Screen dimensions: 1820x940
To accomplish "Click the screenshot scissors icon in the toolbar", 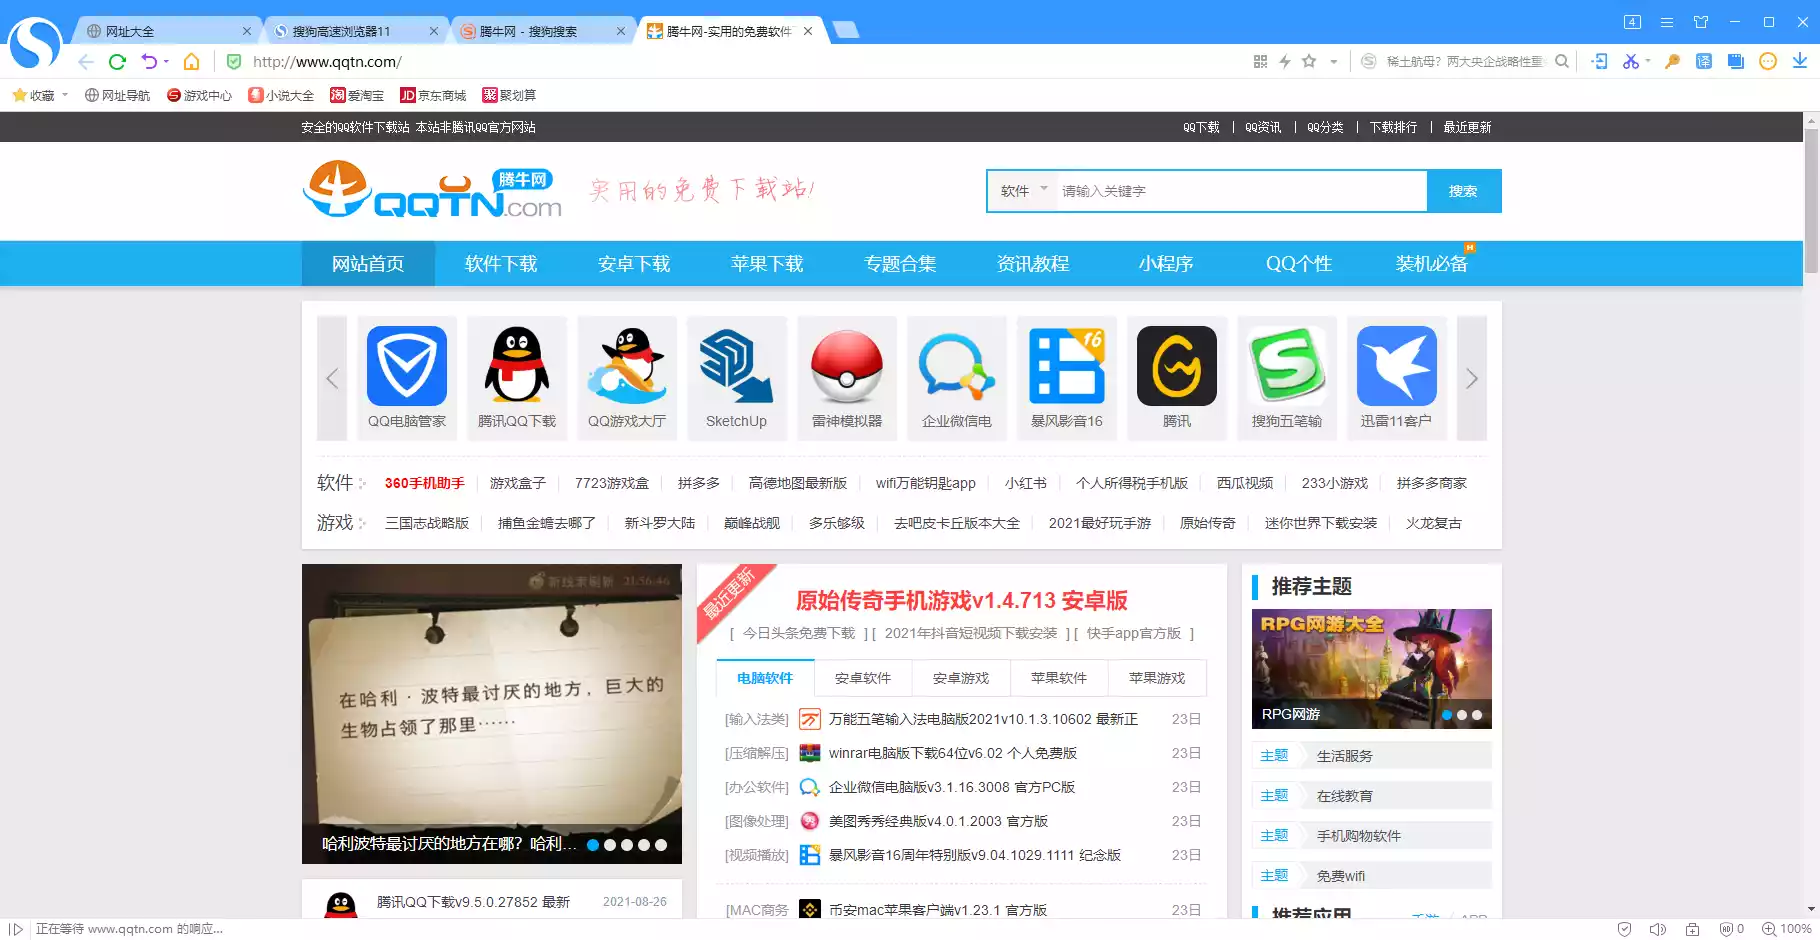I will (1631, 61).
